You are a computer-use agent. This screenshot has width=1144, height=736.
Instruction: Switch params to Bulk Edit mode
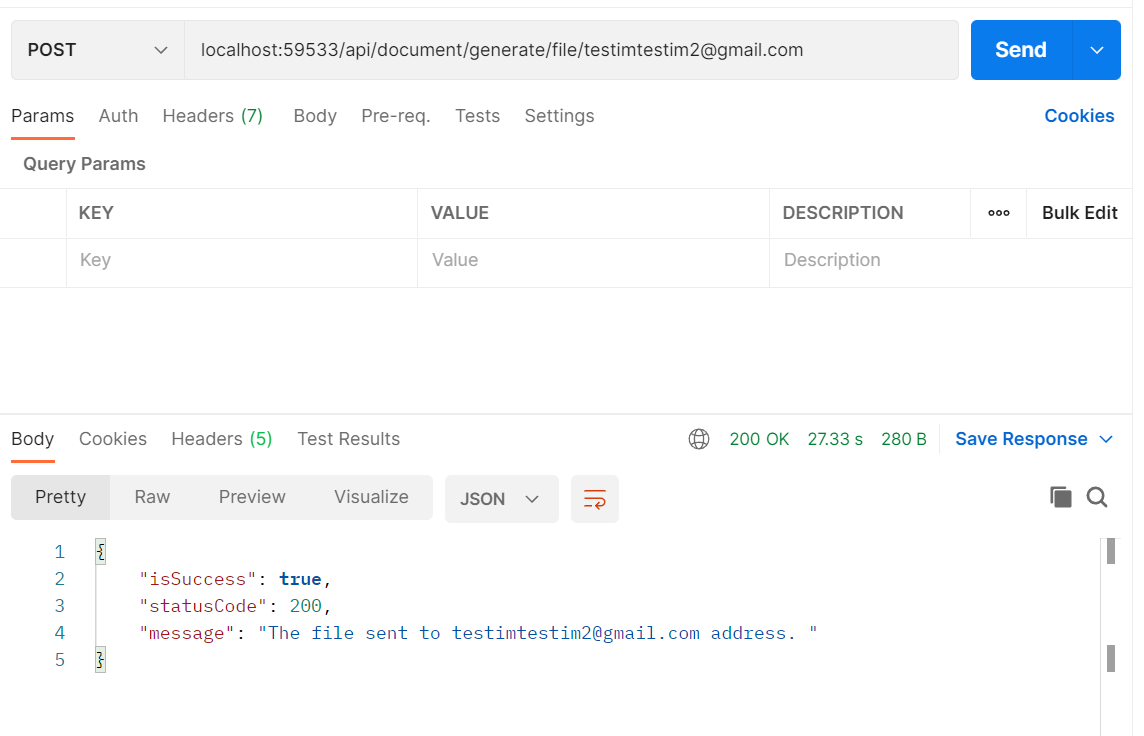[x=1079, y=212]
